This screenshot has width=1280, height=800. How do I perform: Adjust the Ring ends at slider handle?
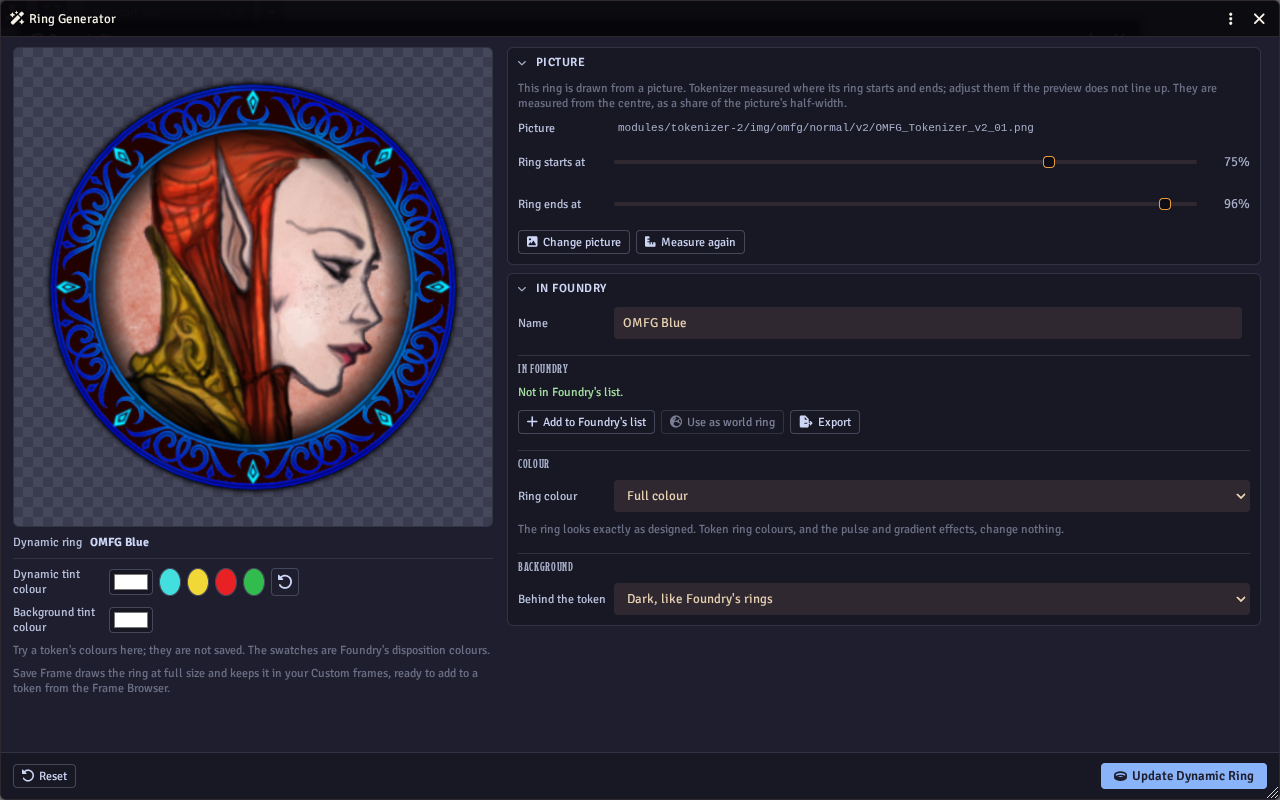[1165, 204]
